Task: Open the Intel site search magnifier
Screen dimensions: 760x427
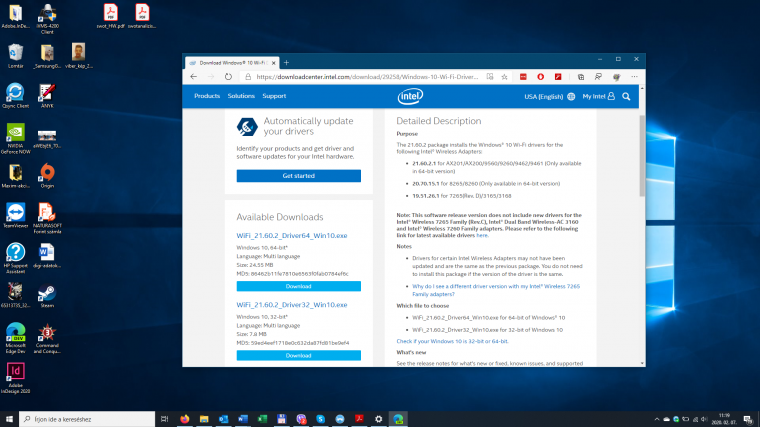Action: point(626,96)
